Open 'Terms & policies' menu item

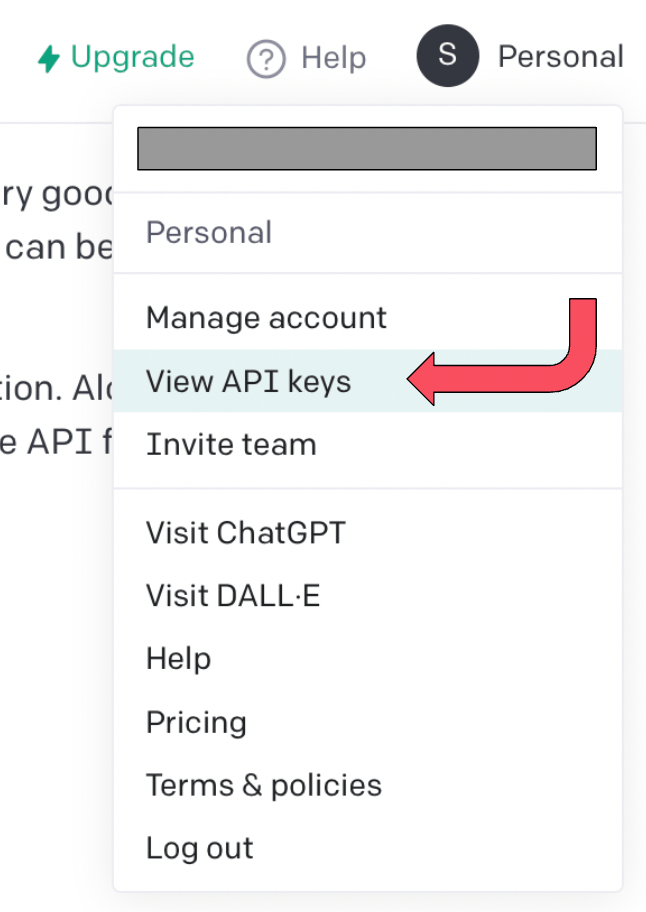coord(263,785)
